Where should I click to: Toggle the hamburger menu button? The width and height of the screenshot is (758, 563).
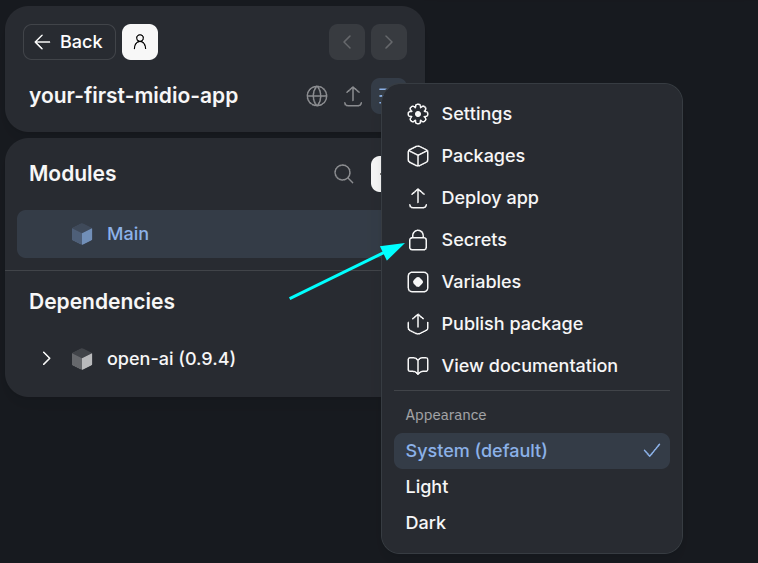(380, 96)
